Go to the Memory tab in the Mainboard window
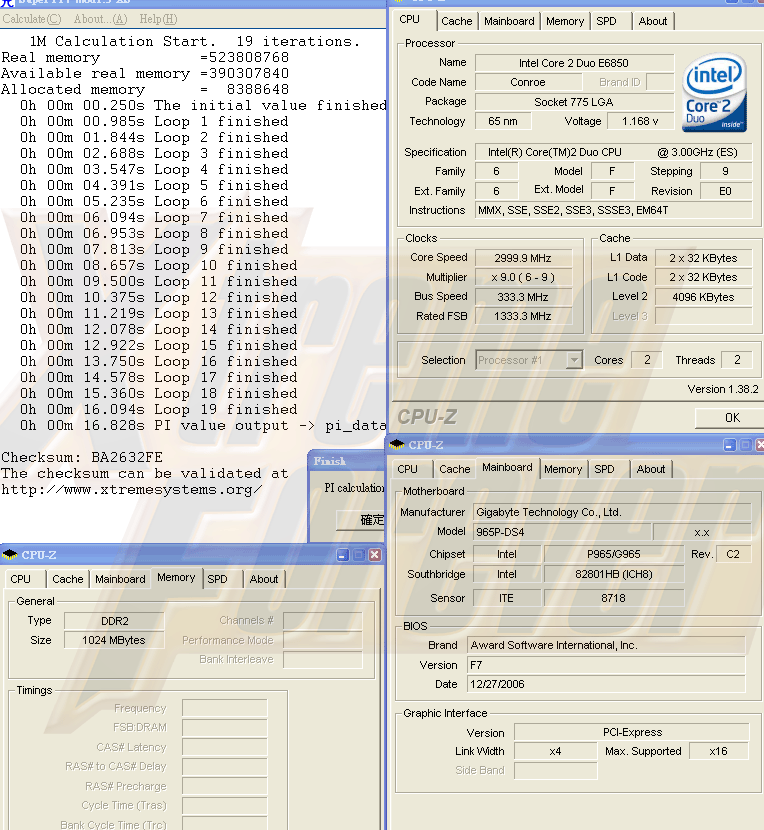Screen dimensions: 764x830 tap(563, 469)
